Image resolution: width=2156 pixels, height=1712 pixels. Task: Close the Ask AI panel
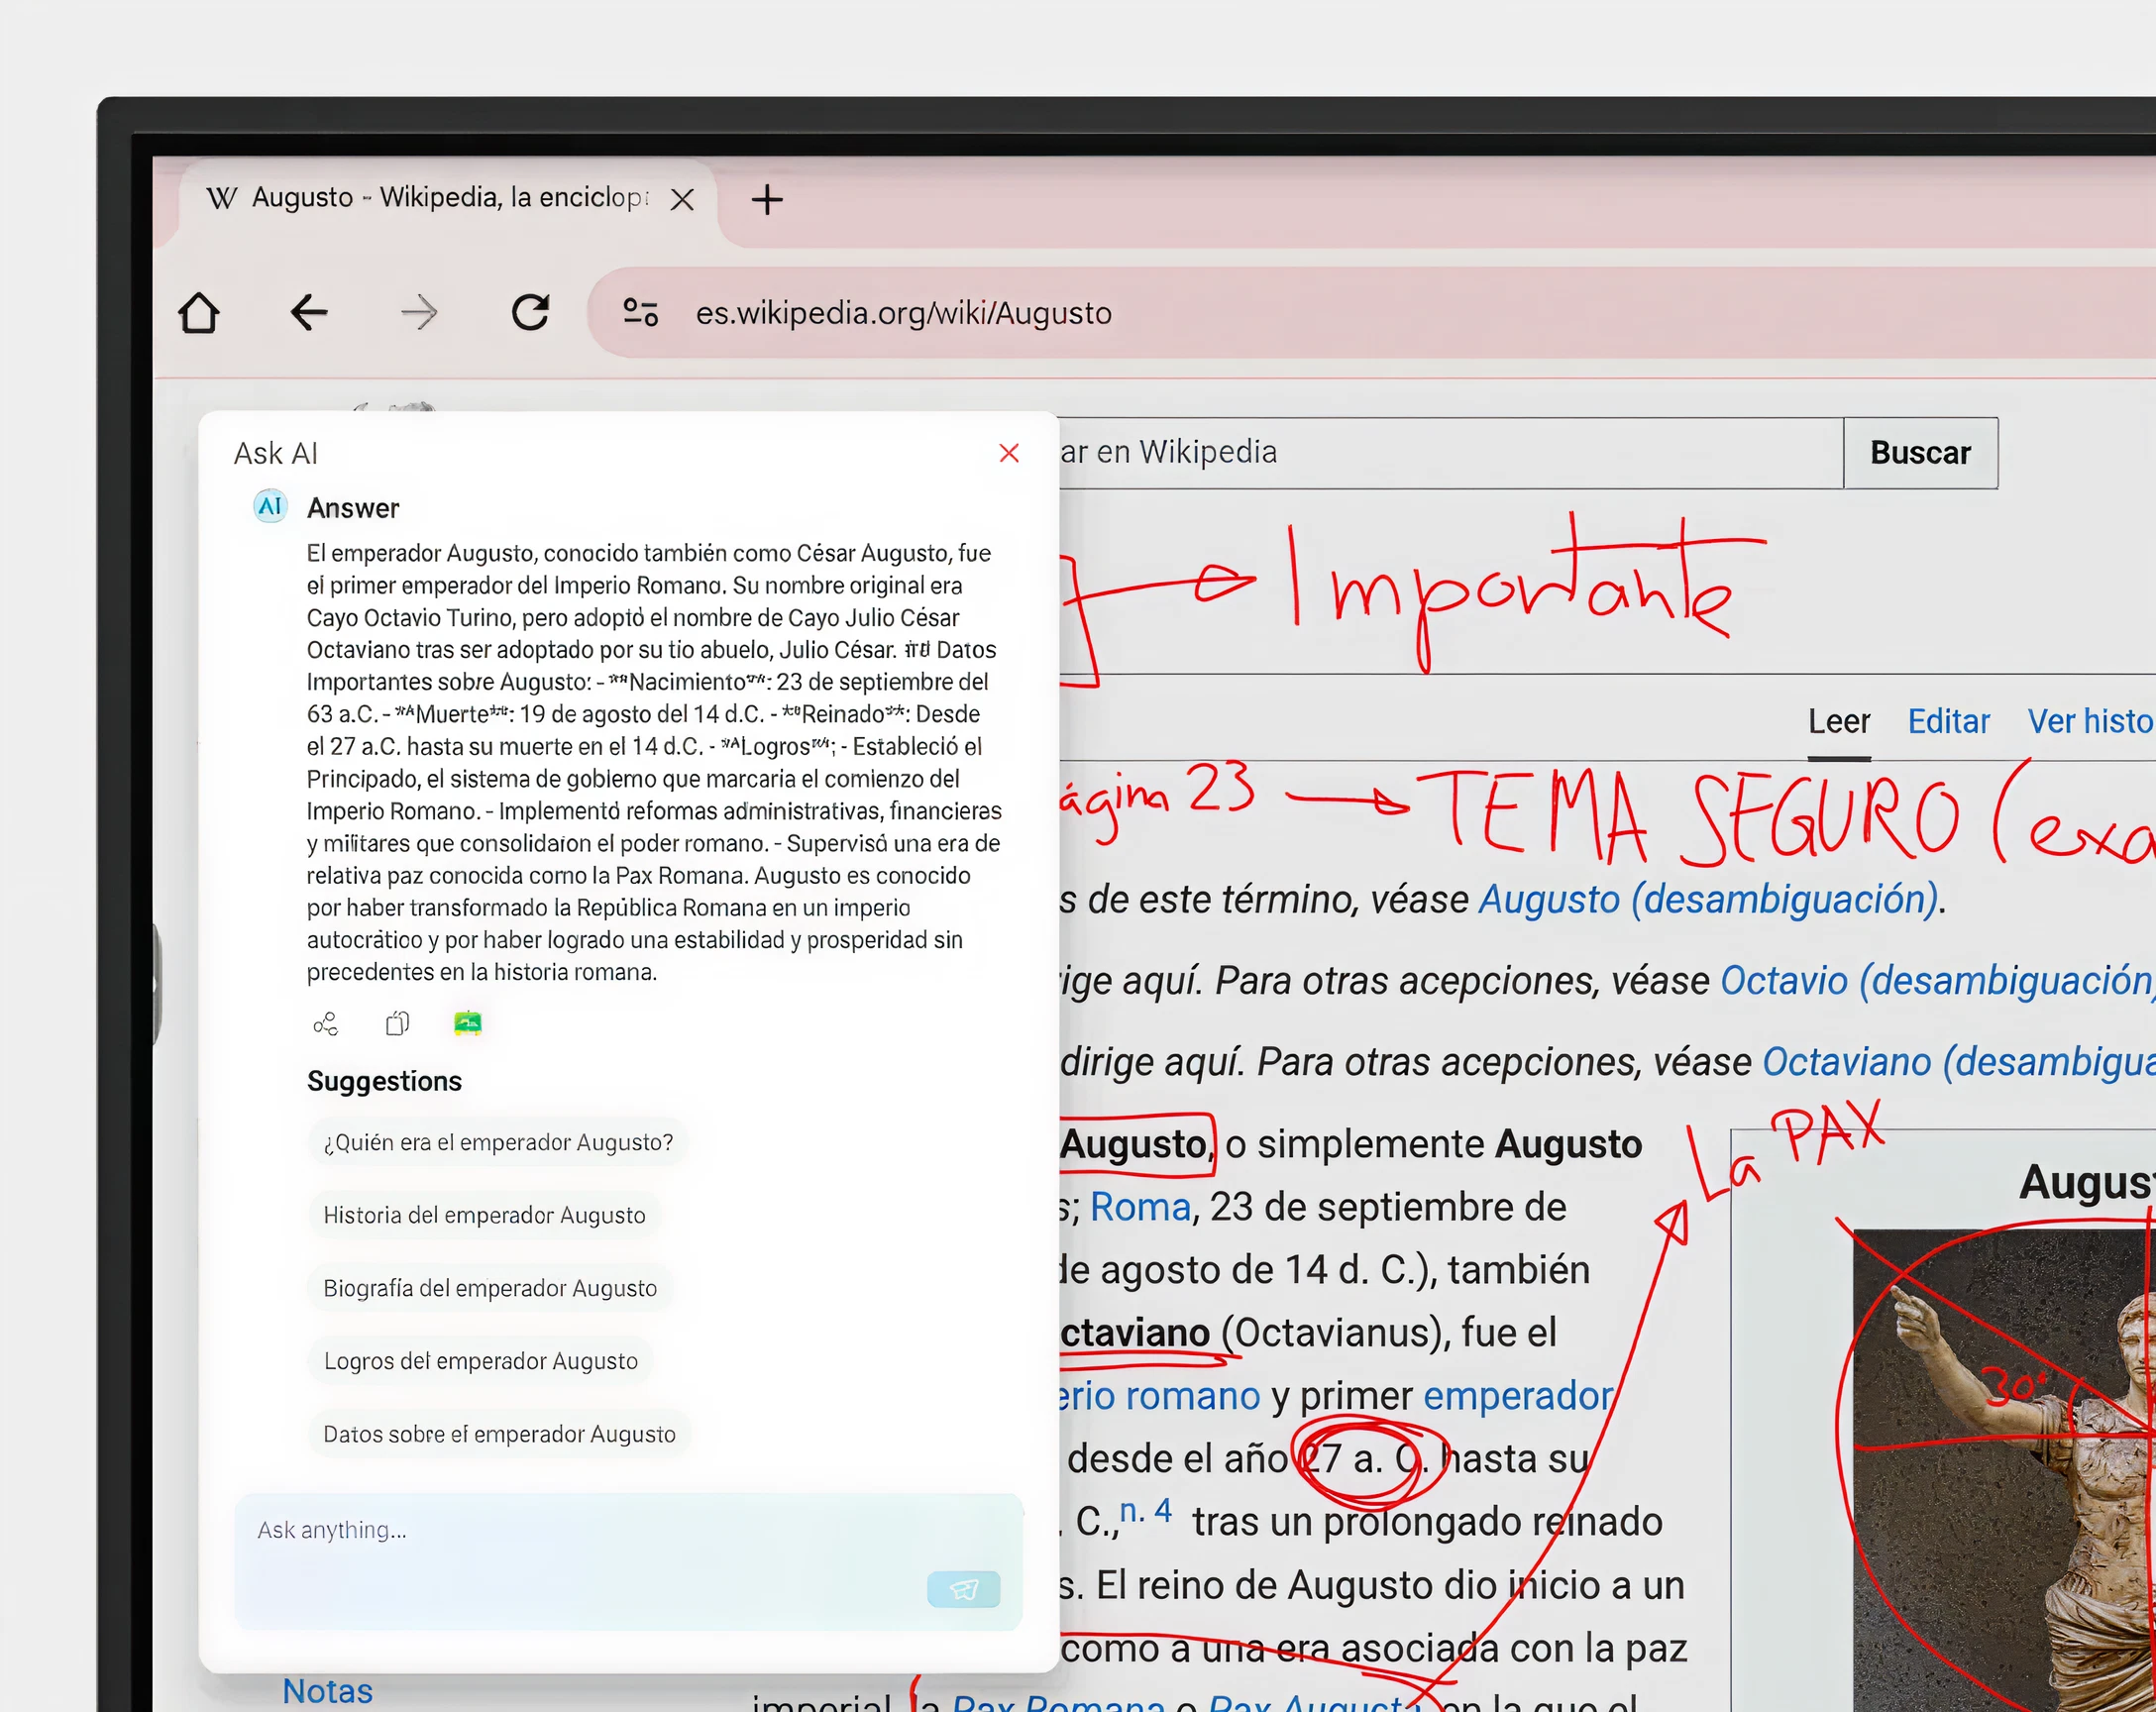coord(1009,453)
